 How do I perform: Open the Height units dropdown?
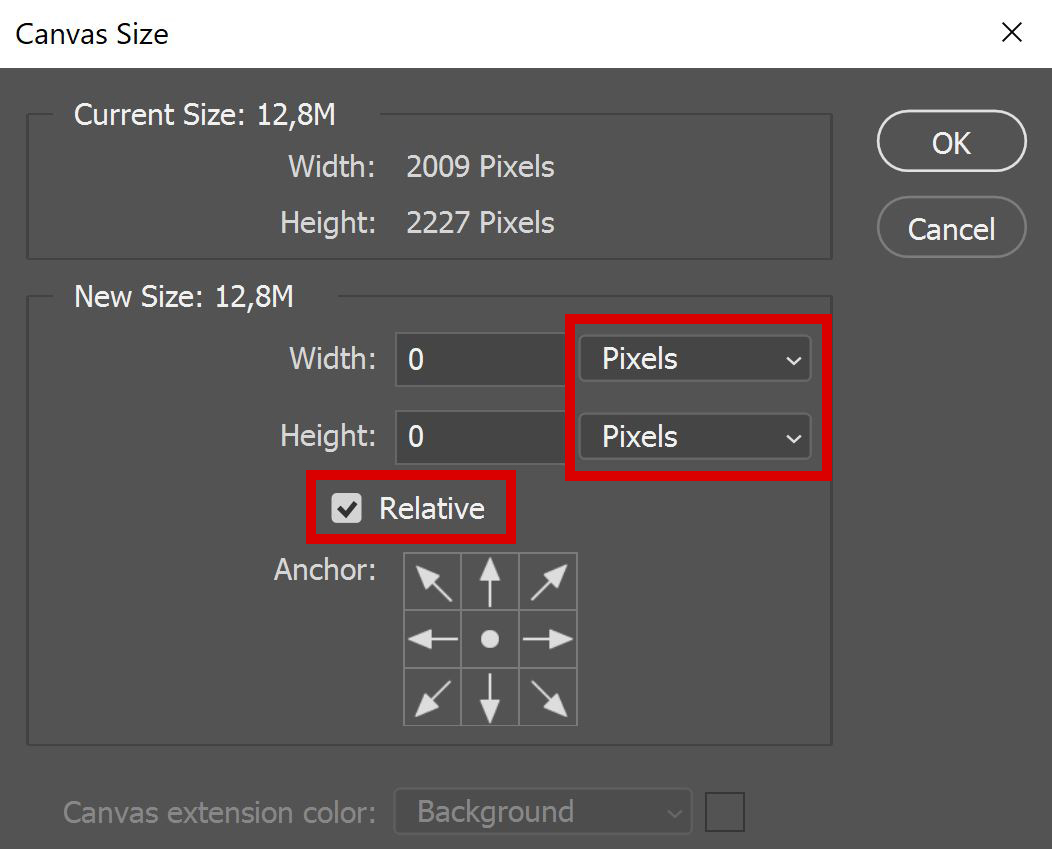695,437
